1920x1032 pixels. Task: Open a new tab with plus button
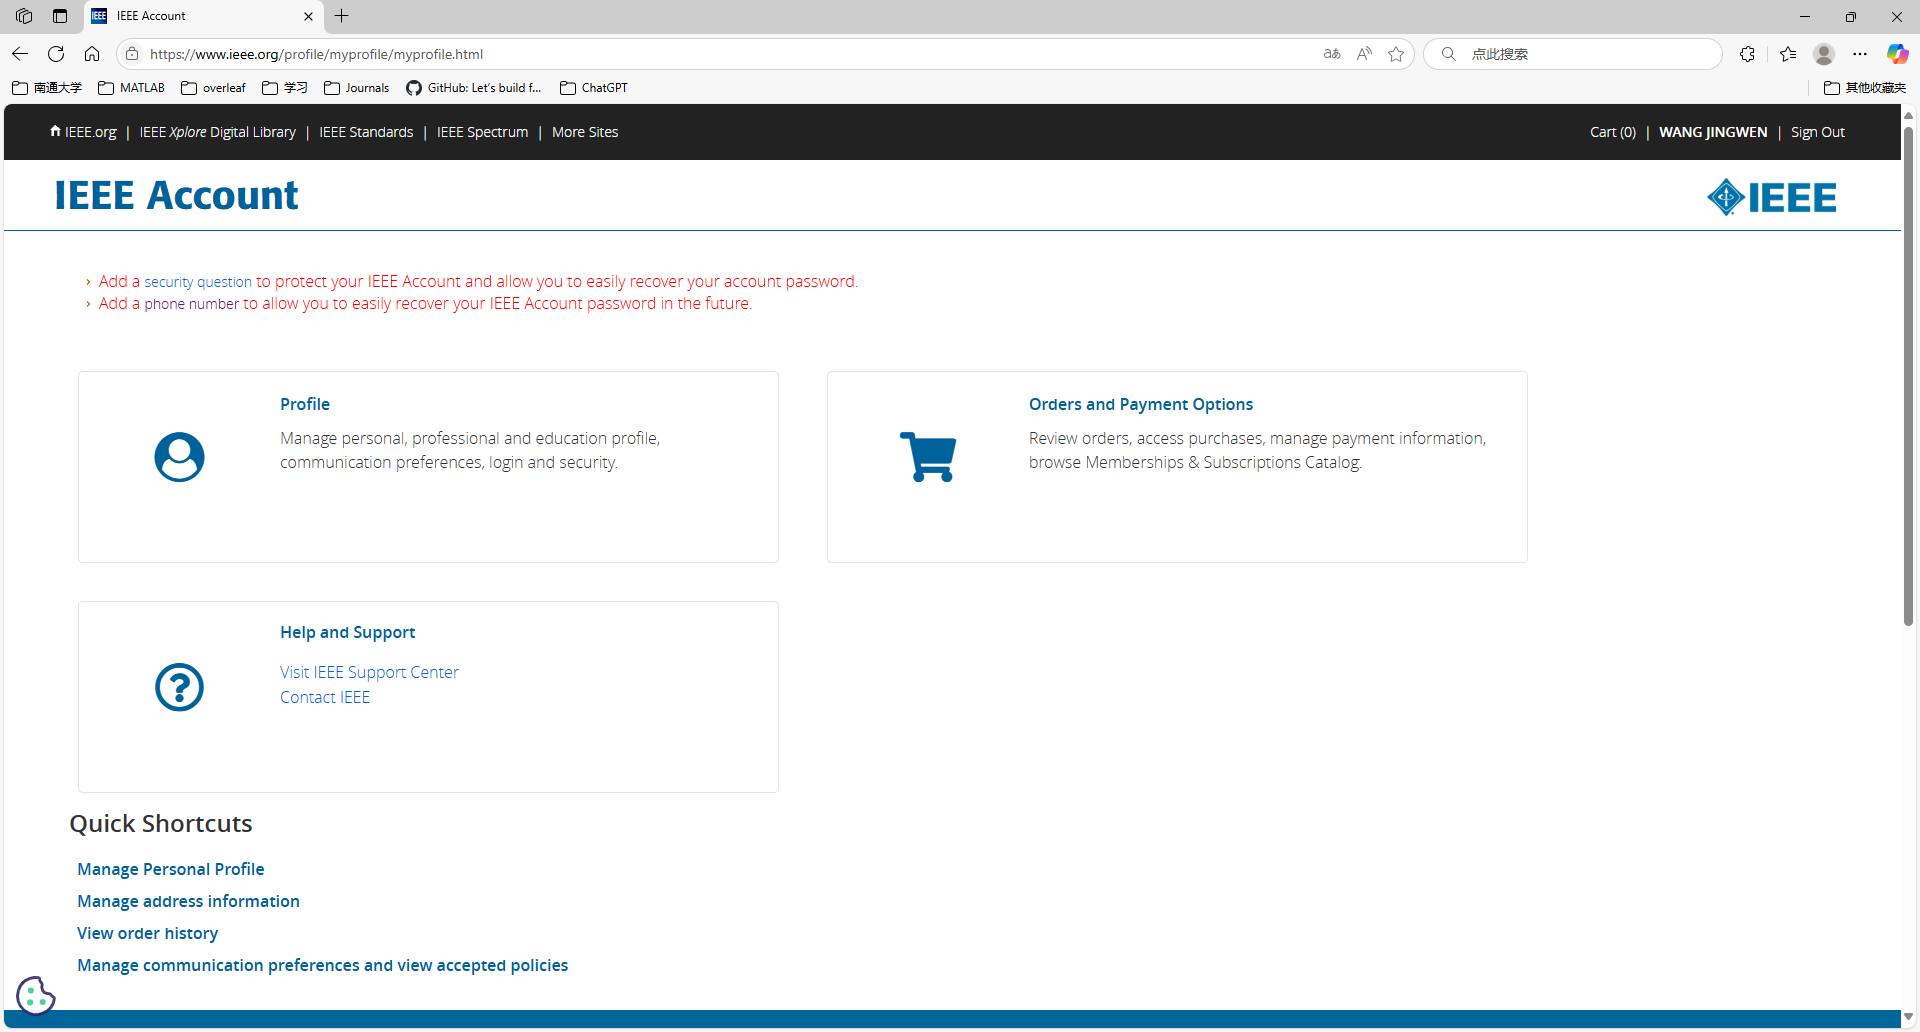[342, 16]
